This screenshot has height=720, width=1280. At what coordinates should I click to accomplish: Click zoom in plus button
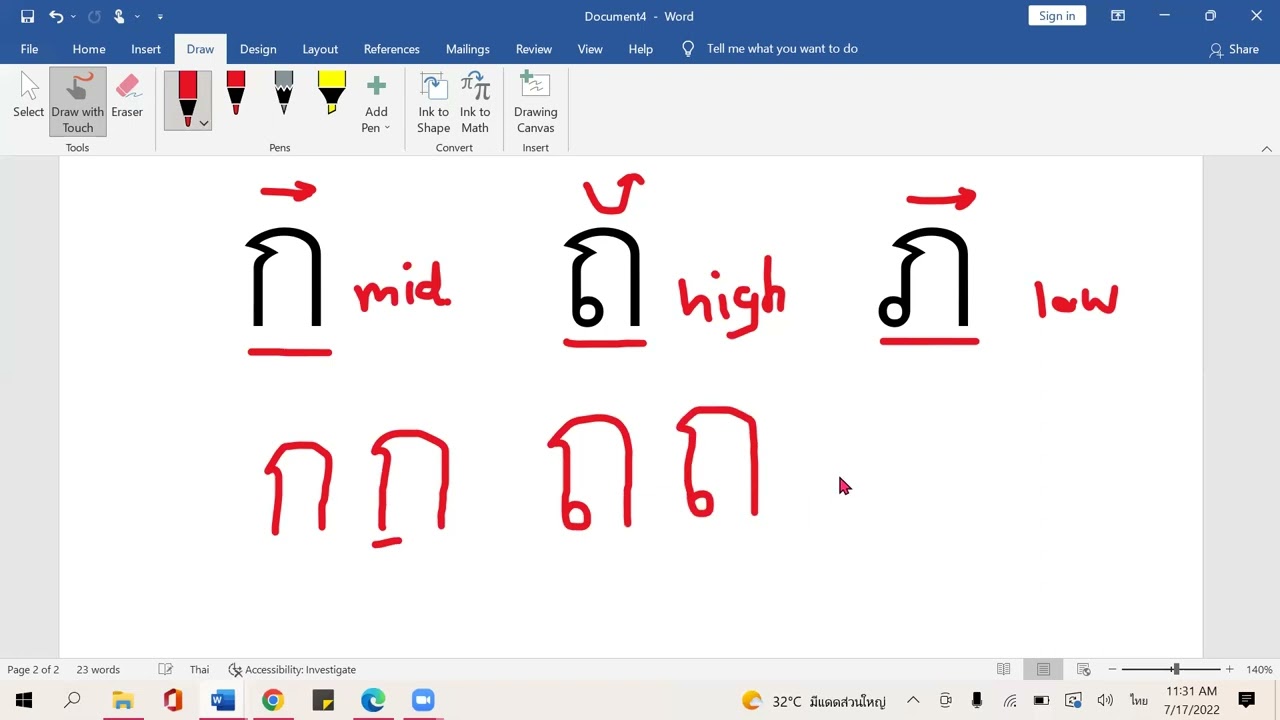(1229, 670)
